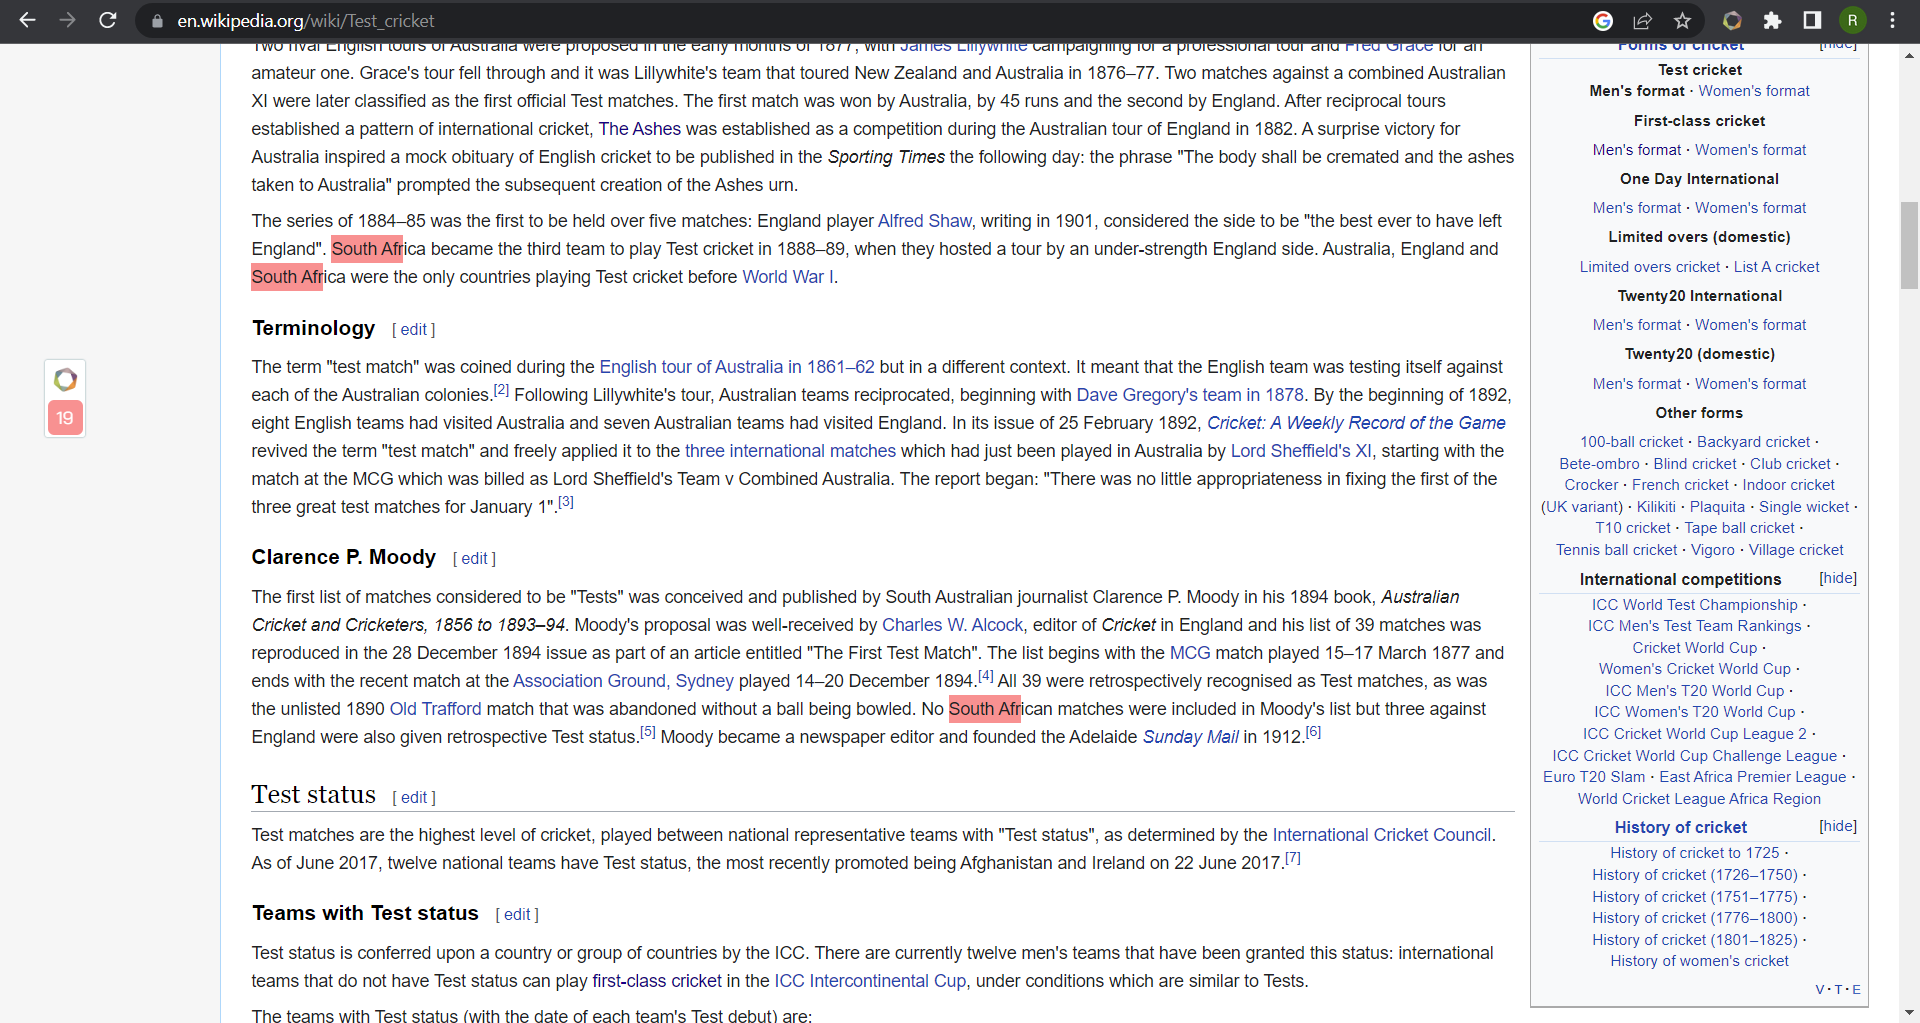Open citation reference [7]
This screenshot has height=1023, width=1920.
point(1292,858)
